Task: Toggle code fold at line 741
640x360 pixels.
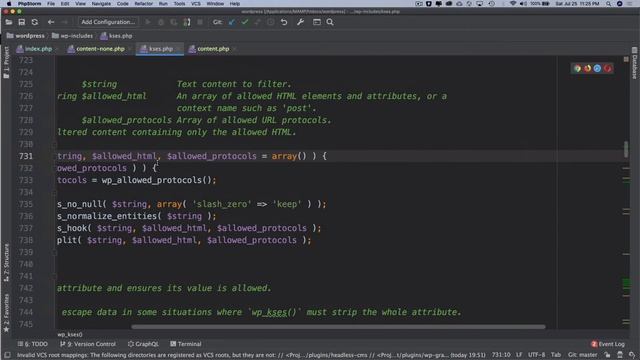Action: tap(54, 276)
